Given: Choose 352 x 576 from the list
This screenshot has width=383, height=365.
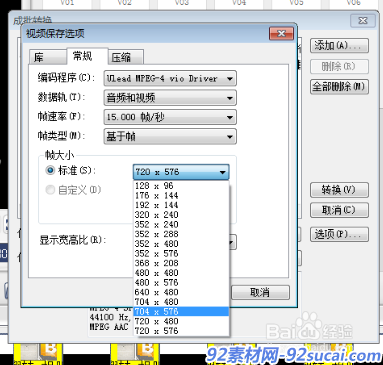Looking at the screenshot, I should (181, 253).
